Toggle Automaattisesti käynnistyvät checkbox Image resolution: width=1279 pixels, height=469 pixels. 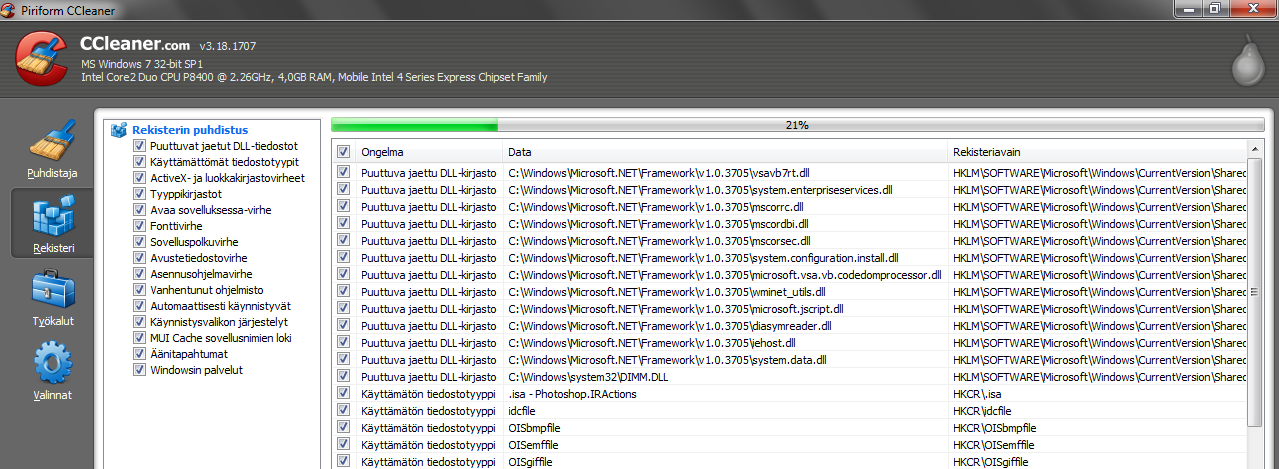click(x=139, y=306)
